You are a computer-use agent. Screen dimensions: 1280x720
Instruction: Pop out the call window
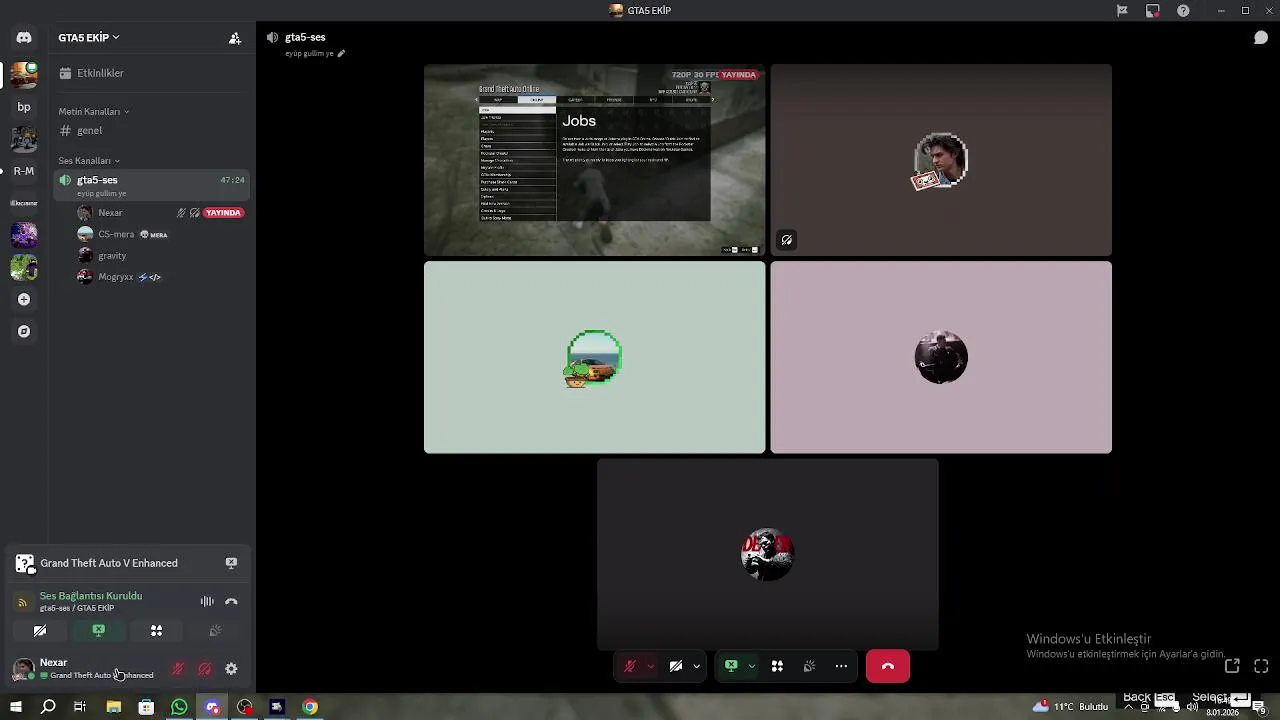(x=1232, y=666)
